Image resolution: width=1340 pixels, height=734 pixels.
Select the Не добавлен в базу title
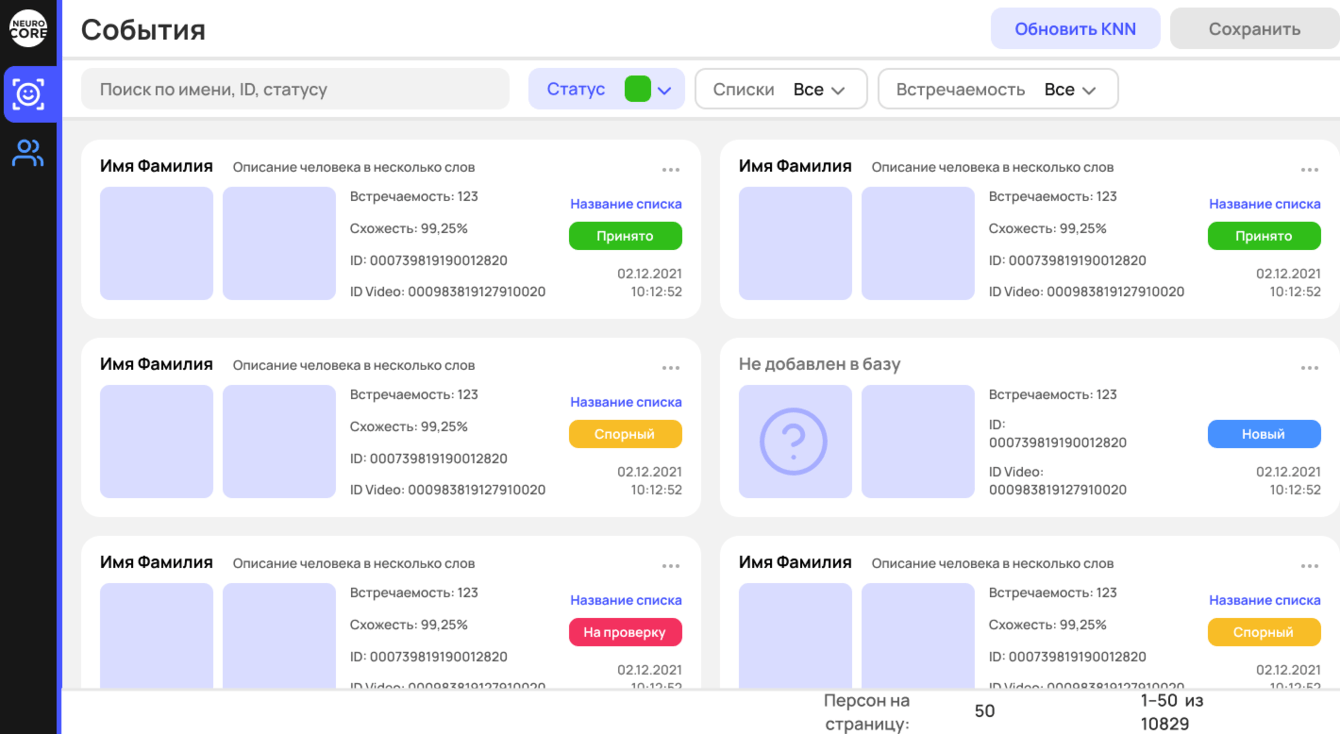coord(820,364)
